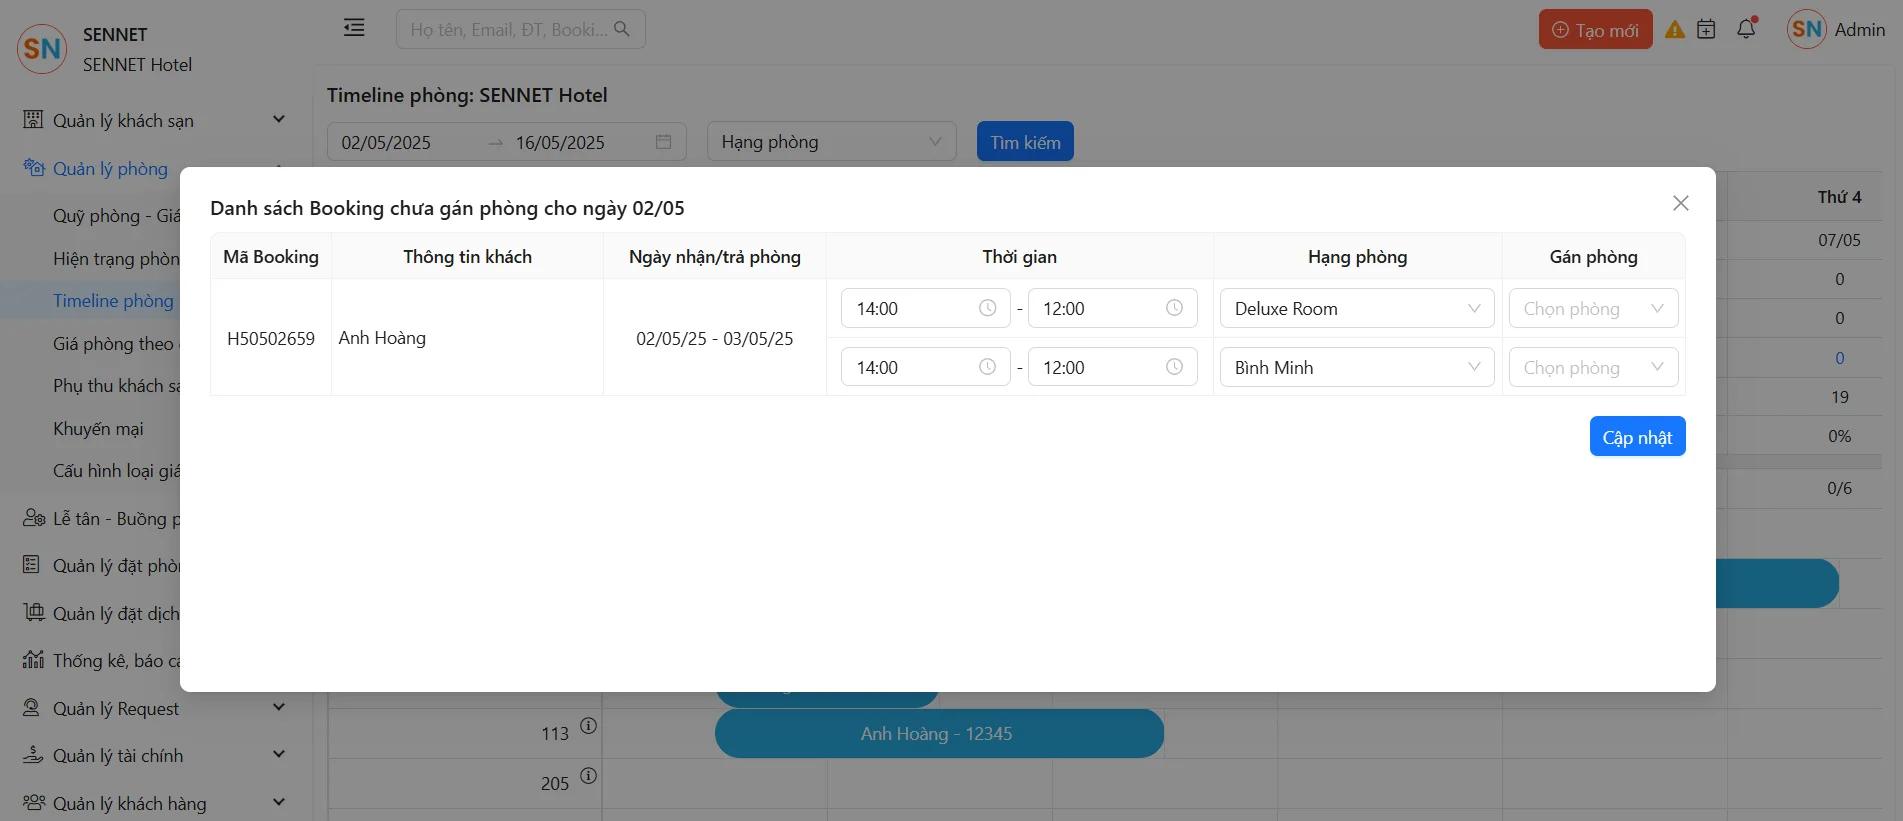
Task: Close the unassigned booking dialog
Action: [1680, 203]
